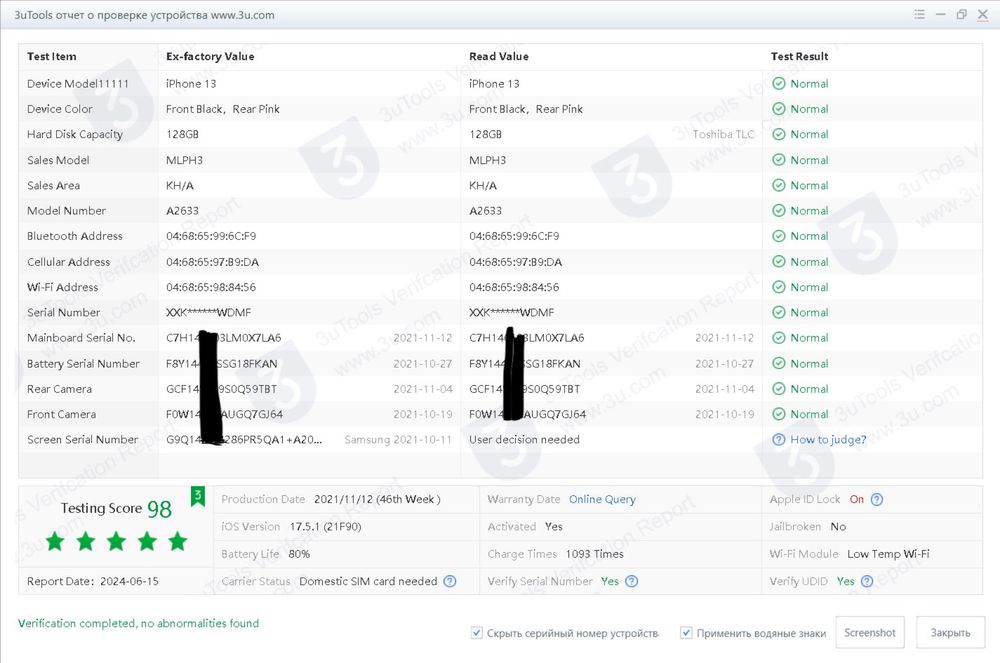
Task: Restore the window using the title bar button
Action: point(961,14)
